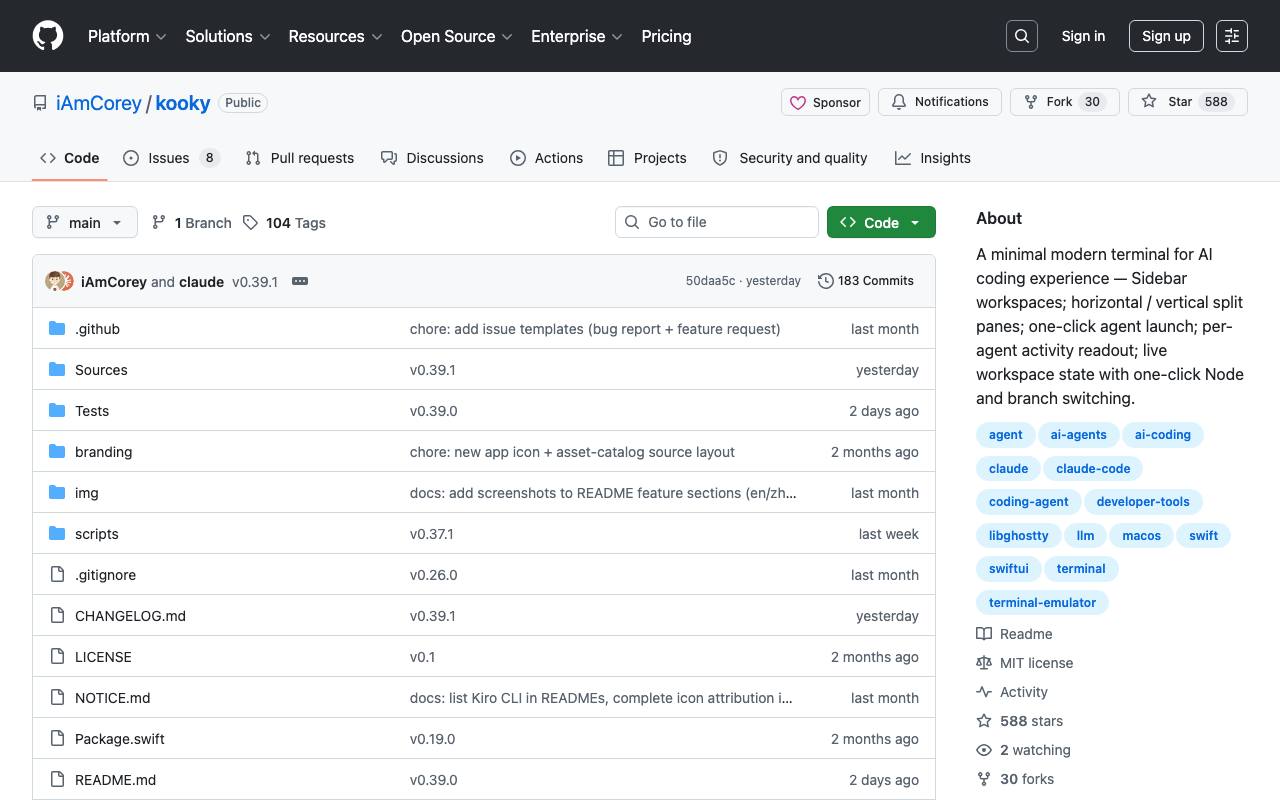Fork the kooky repository
Screen dimensions: 1280x800
[x=1064, y=102]
